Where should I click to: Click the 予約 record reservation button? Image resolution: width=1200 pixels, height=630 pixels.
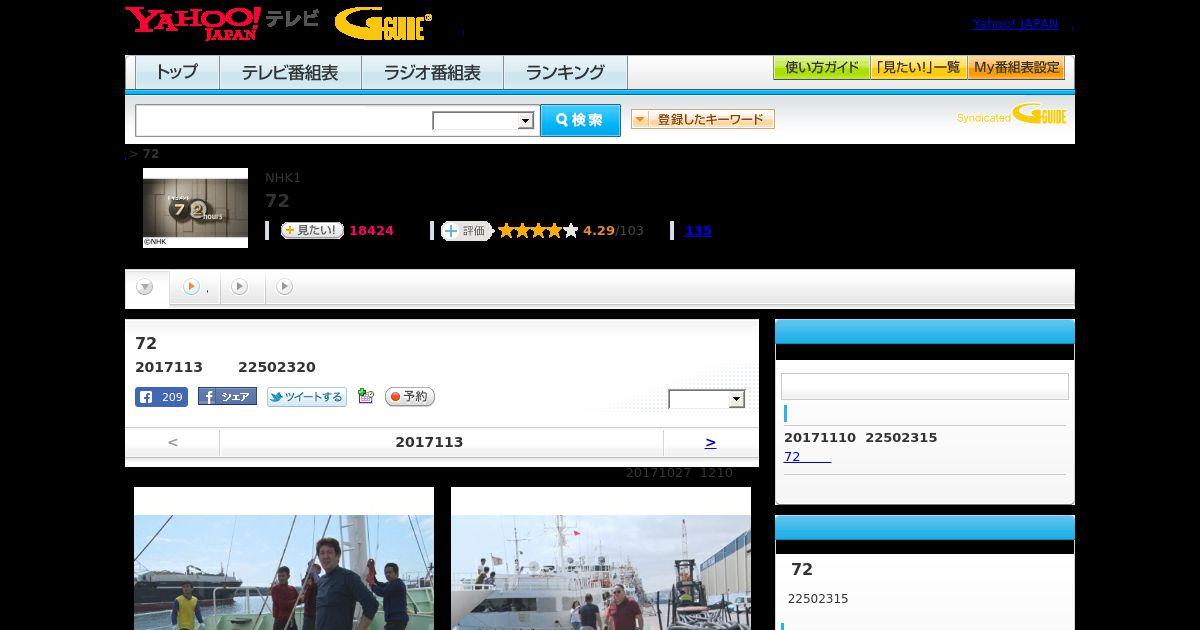point(410,397)
